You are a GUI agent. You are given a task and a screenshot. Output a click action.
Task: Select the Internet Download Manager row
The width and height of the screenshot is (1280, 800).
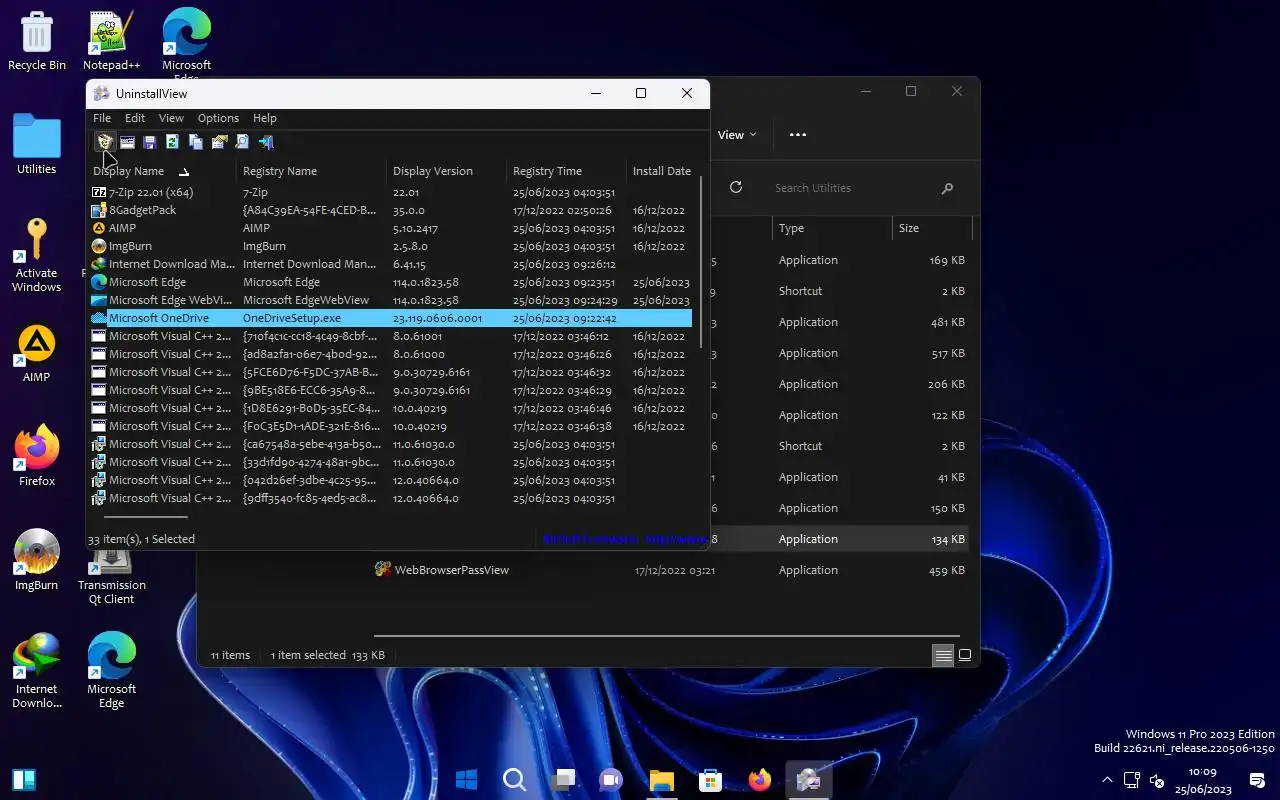(x=390, y=264)
